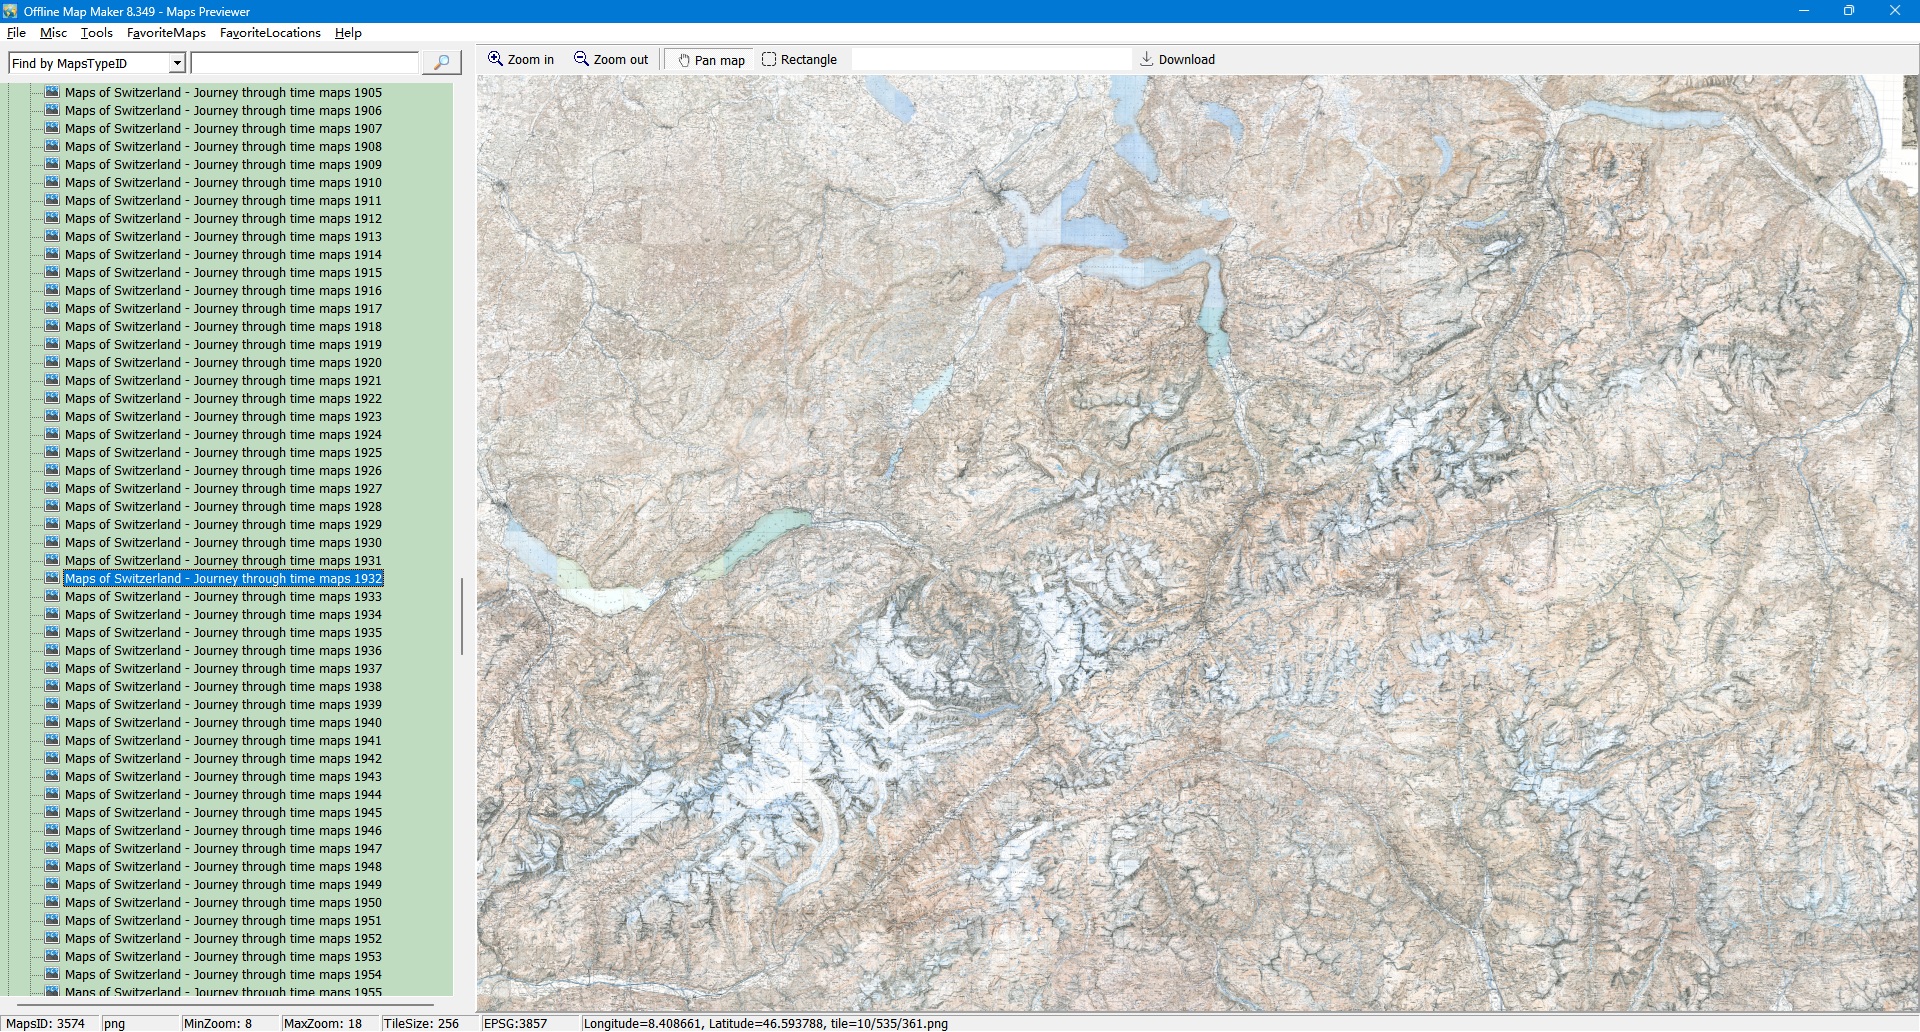This screenshot has width=1920, height=1032.
Task: Click the Zoom out magnifier icon
Action: point(581,59)
